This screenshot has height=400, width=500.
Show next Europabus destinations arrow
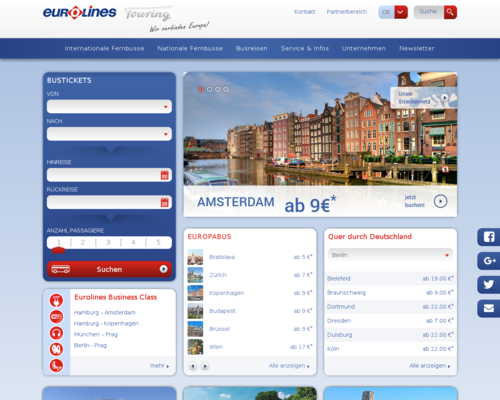(x=205, y=366)
